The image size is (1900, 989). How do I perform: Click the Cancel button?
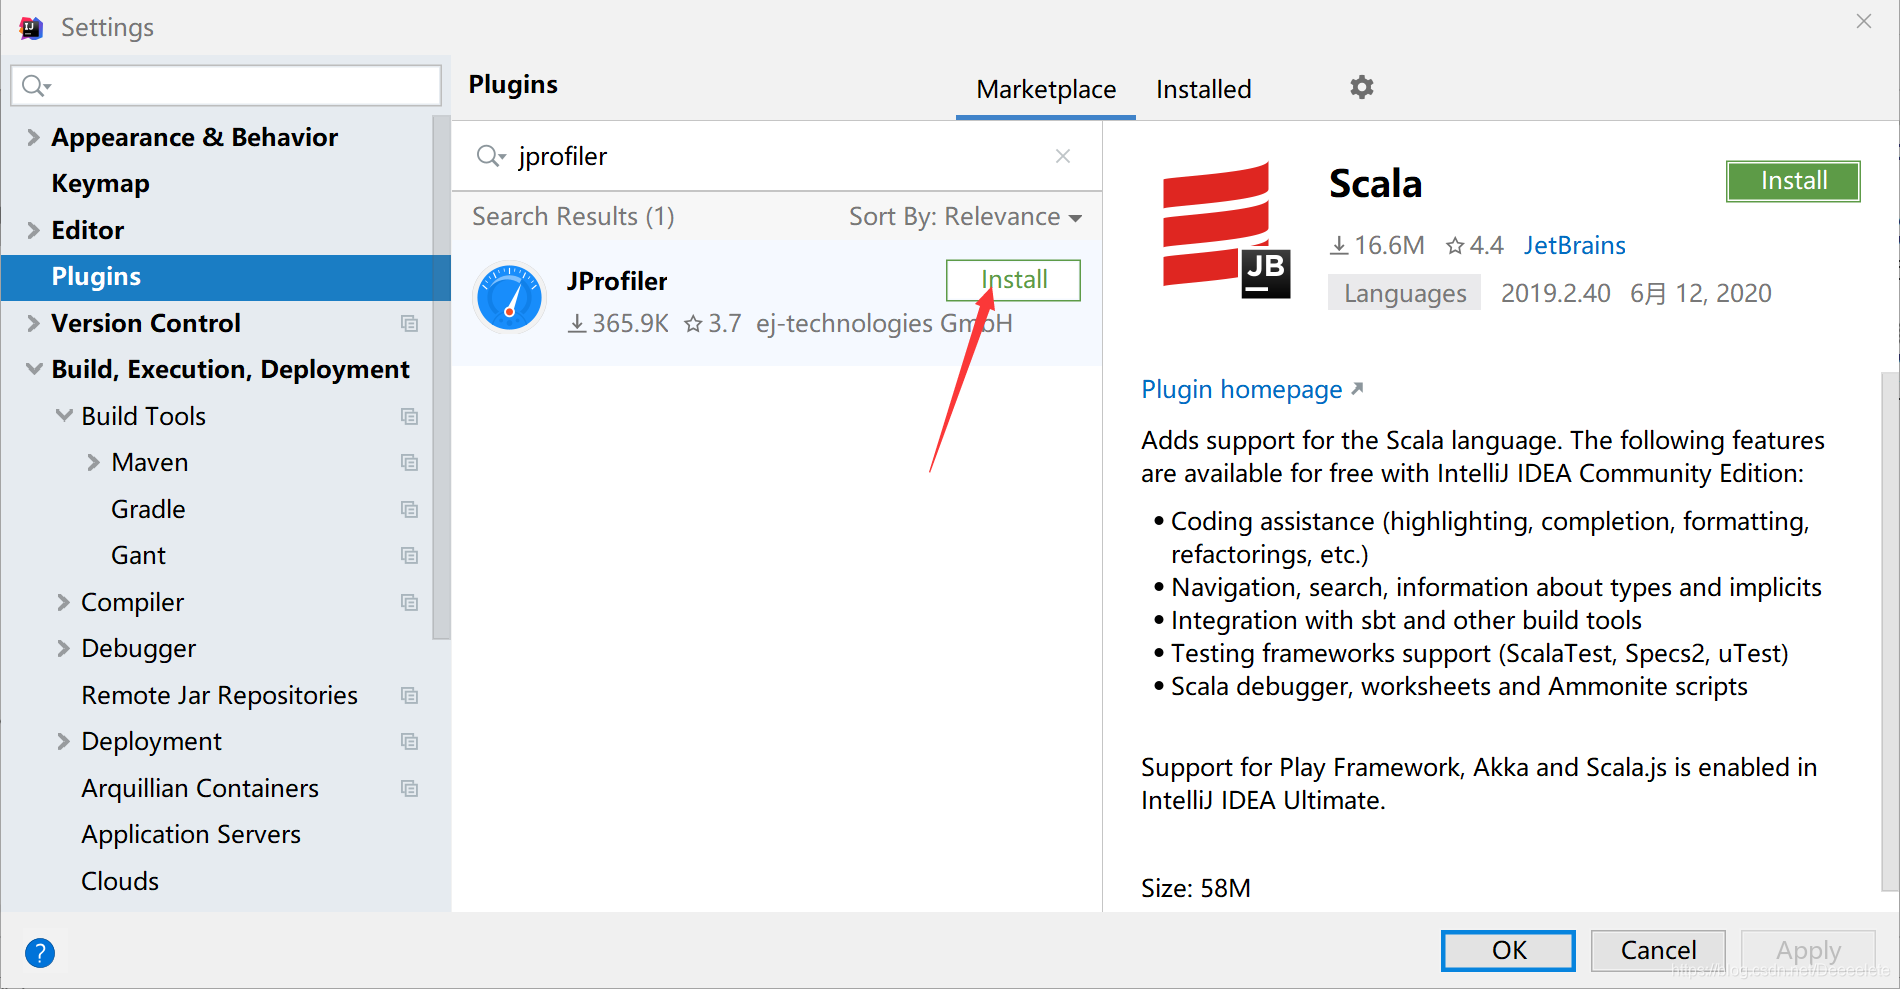1658,950
